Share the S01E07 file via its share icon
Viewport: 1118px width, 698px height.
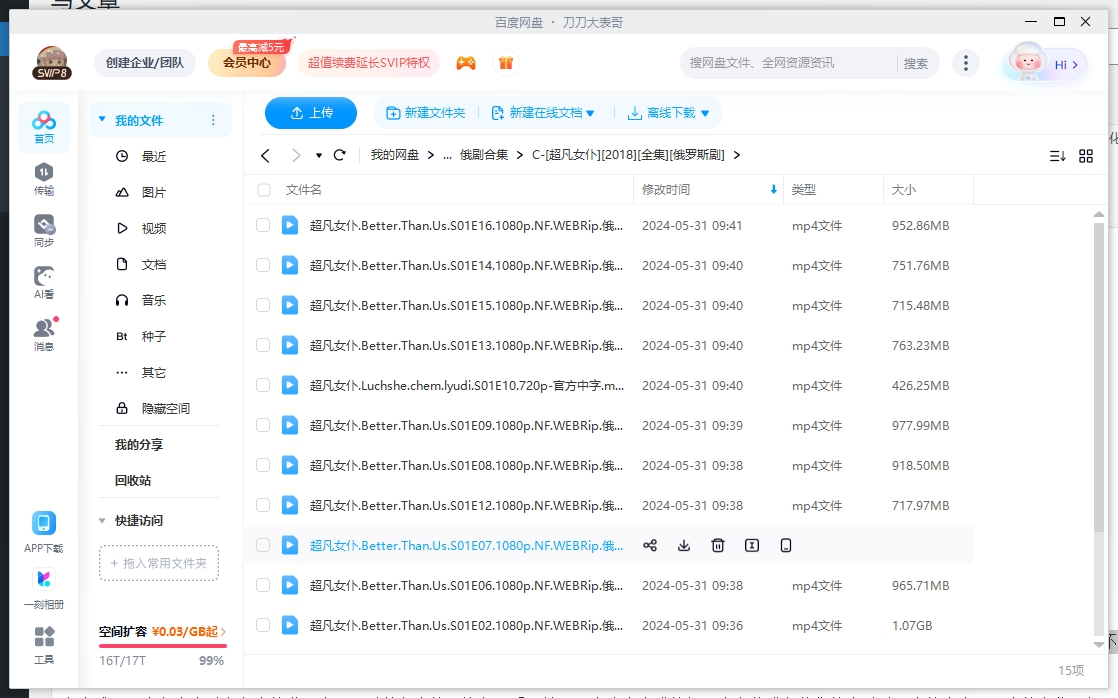click(x=650, y=545)
